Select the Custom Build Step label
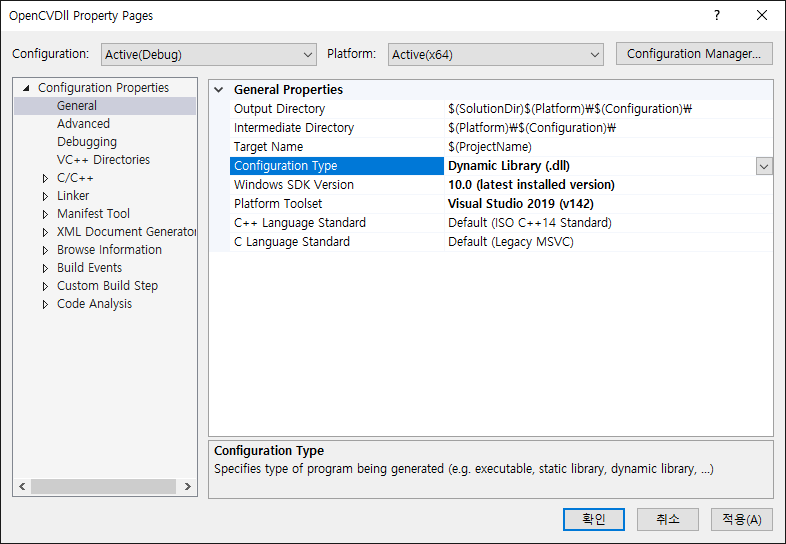The width and height of the screenshot is (786, 544). coord(107,286)
